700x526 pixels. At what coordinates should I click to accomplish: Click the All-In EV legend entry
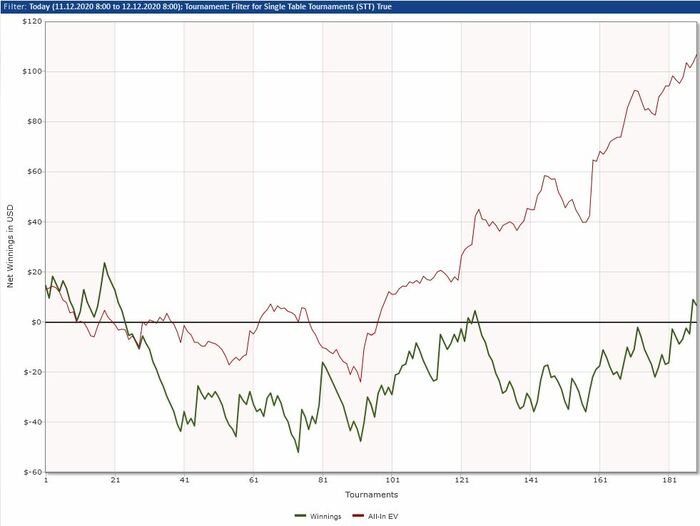[x=375, y=516]
